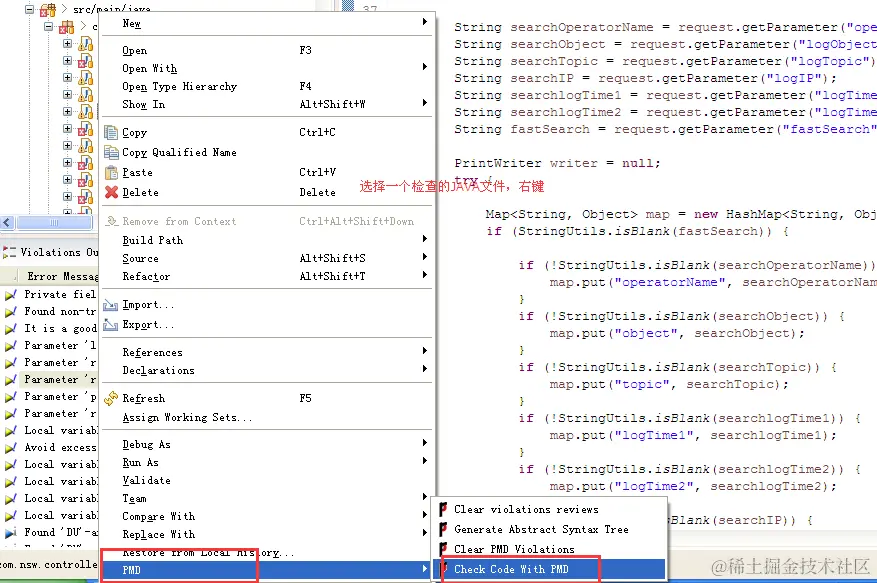The image size is (877, 583).
Task: Click violation icon beside 'Found non-tr' row
Action: pyautogui.click(x=10, y=312)
